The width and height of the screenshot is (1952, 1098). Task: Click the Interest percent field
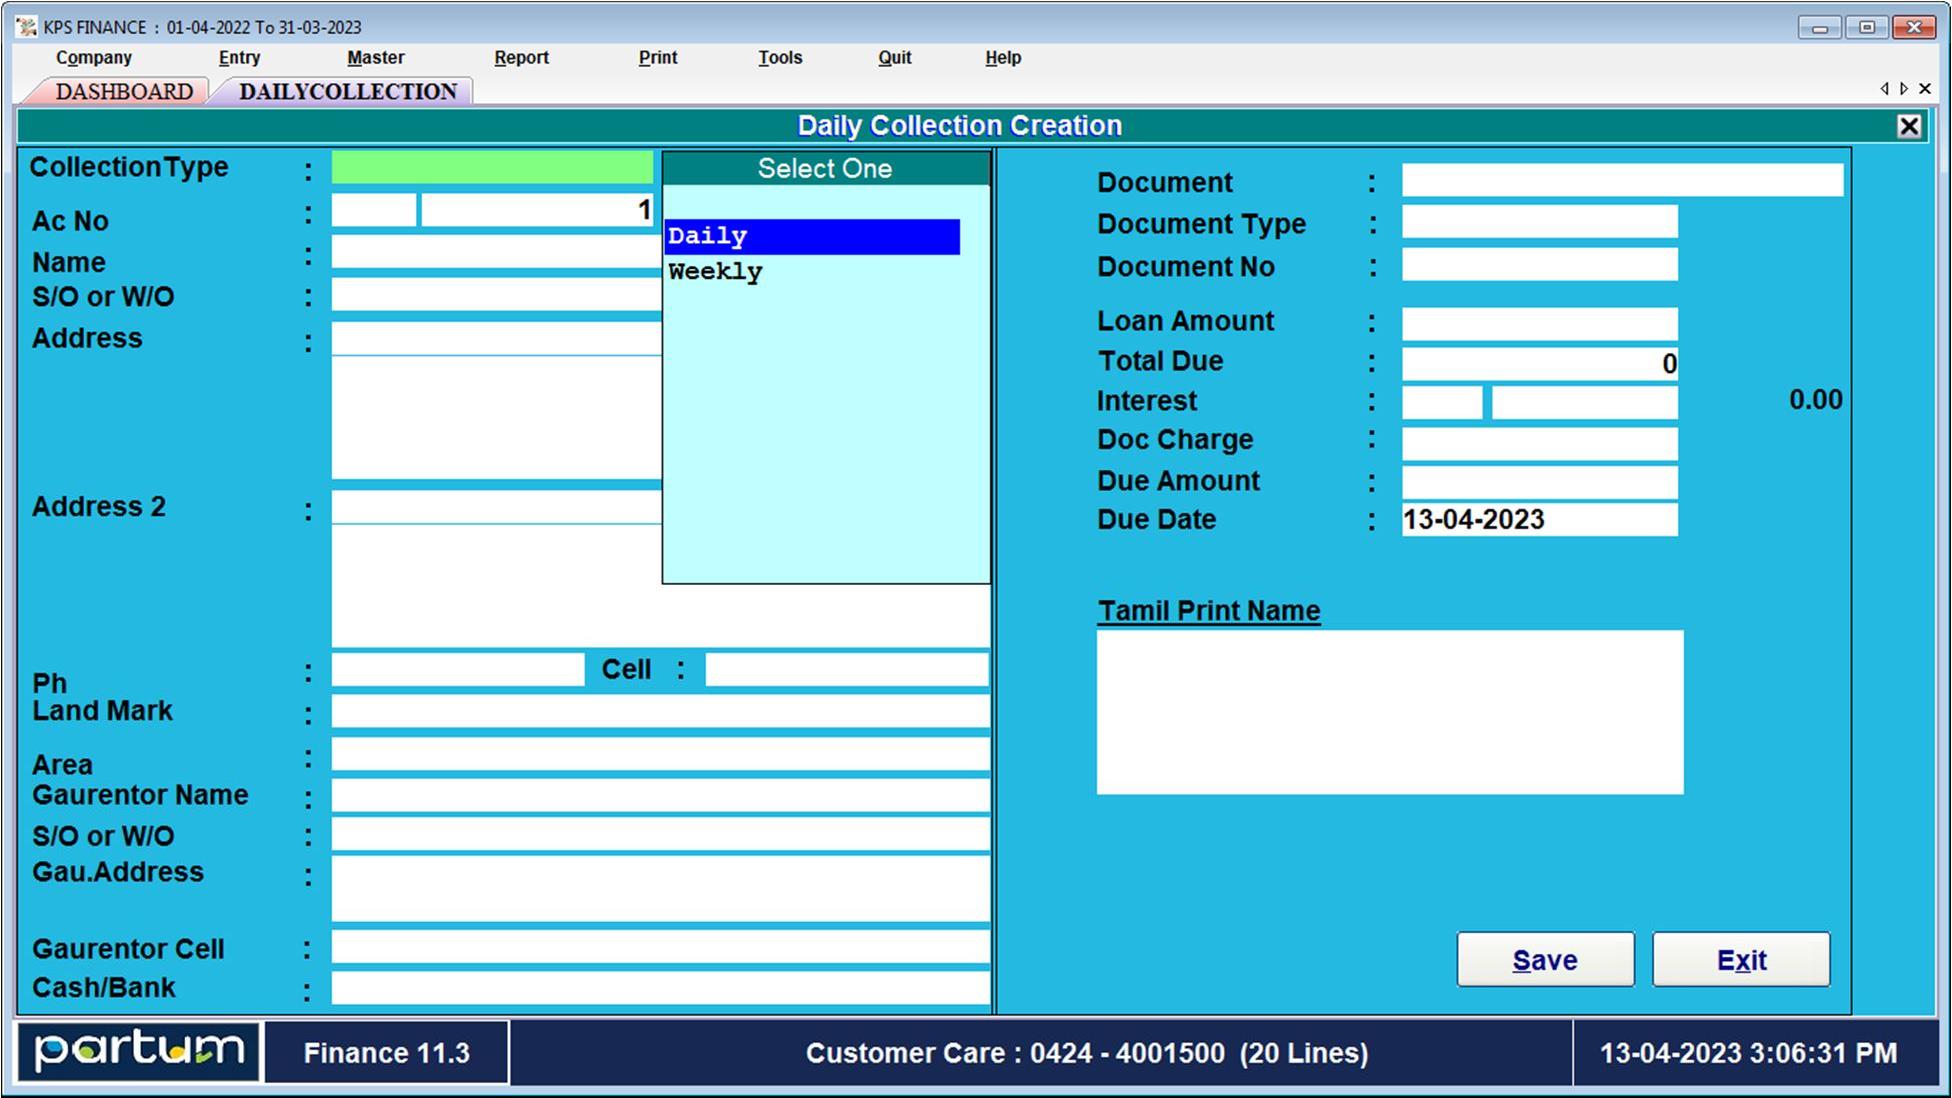click(1442, 402)
